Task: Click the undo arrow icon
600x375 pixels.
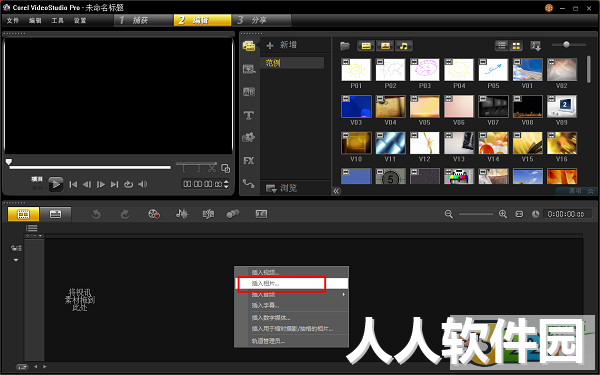Action: pyautogui.click(x=96, y=214)
